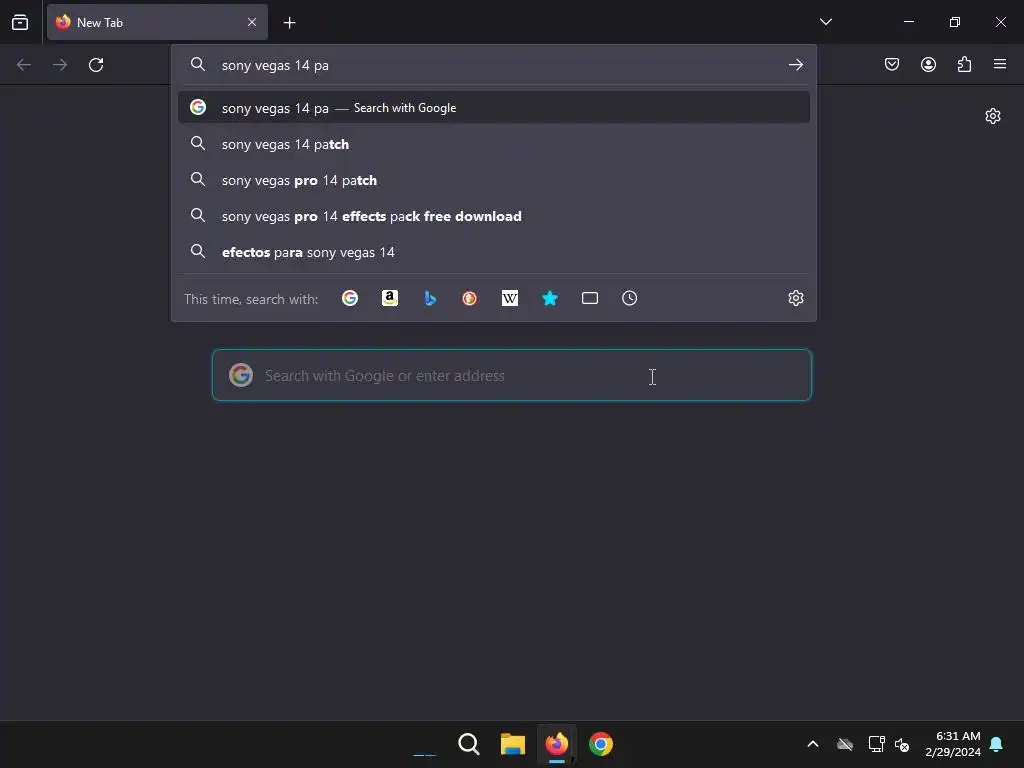The height and width of the screenshot is (768, 1024).
Task: Choose 'sony vegas pro 14 effects pack free download'
Action: 494,216
